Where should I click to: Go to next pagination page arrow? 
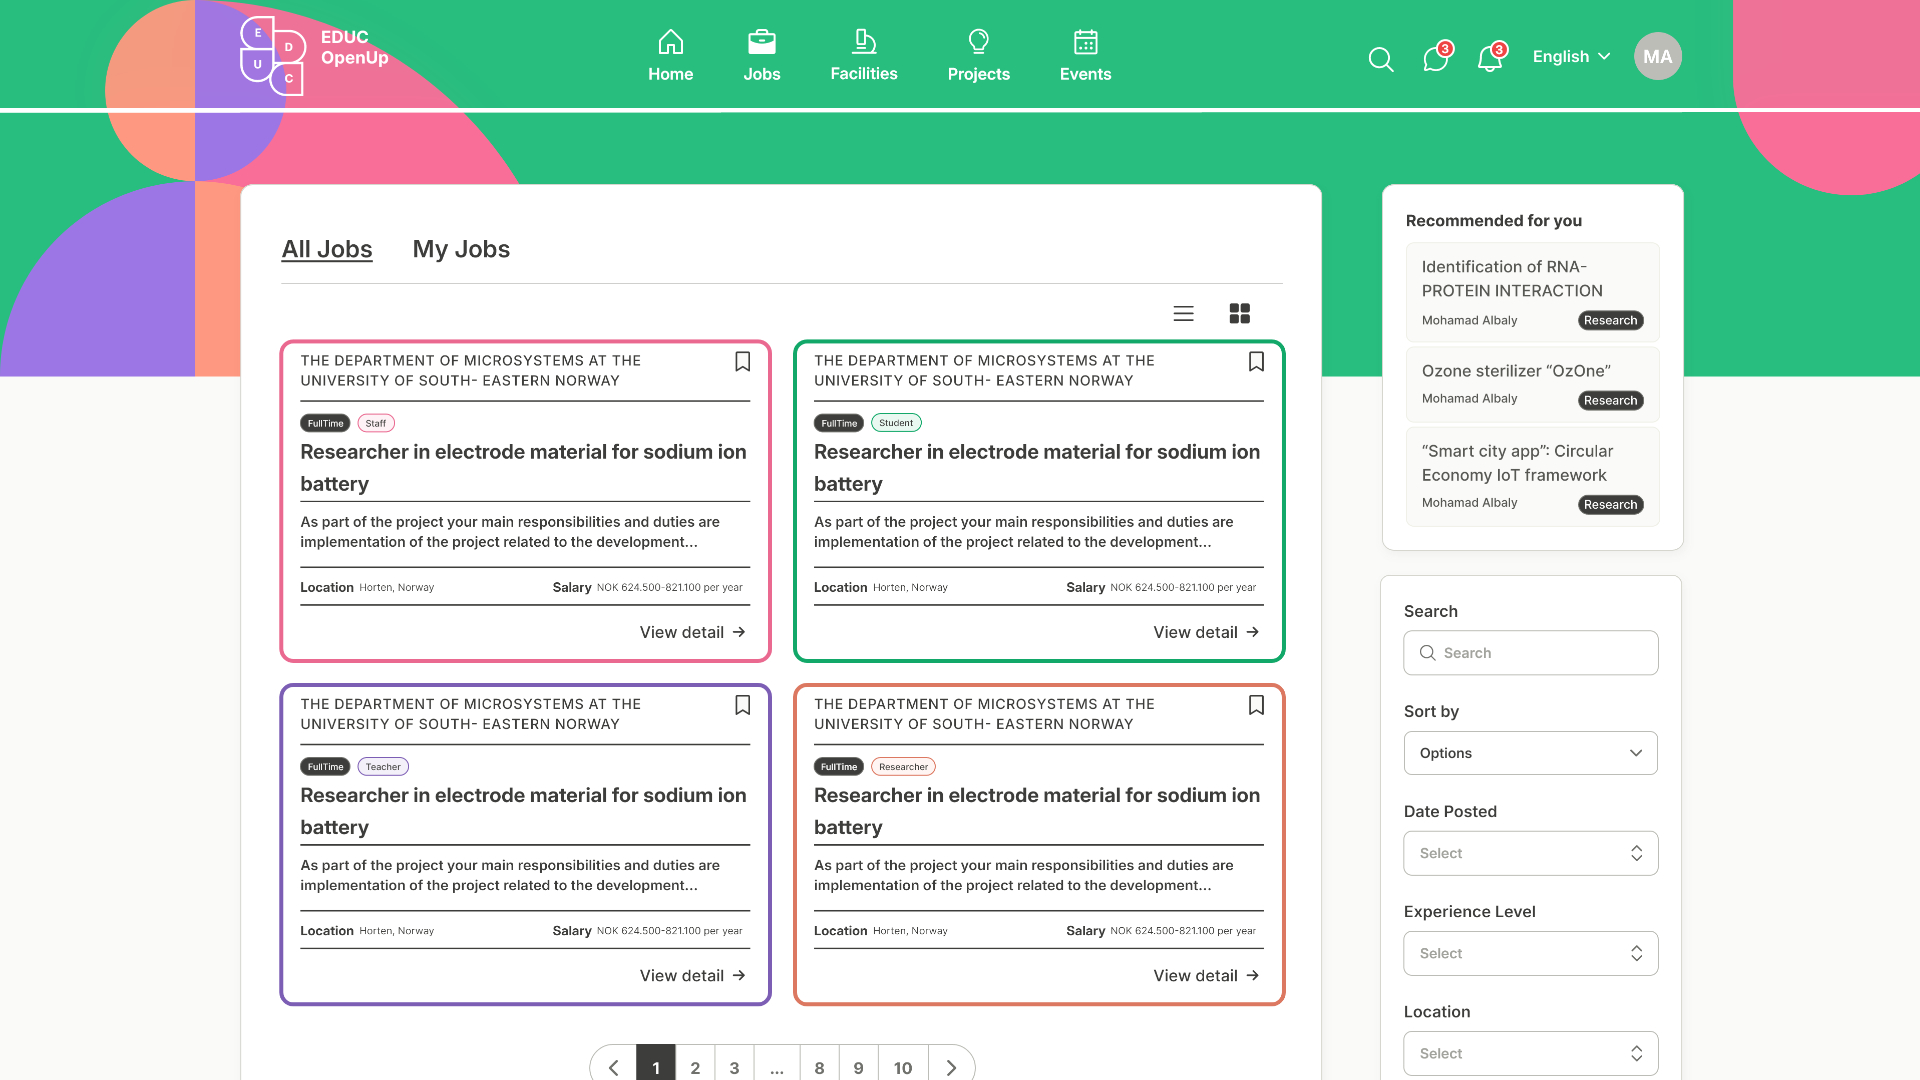[951, 1067]
